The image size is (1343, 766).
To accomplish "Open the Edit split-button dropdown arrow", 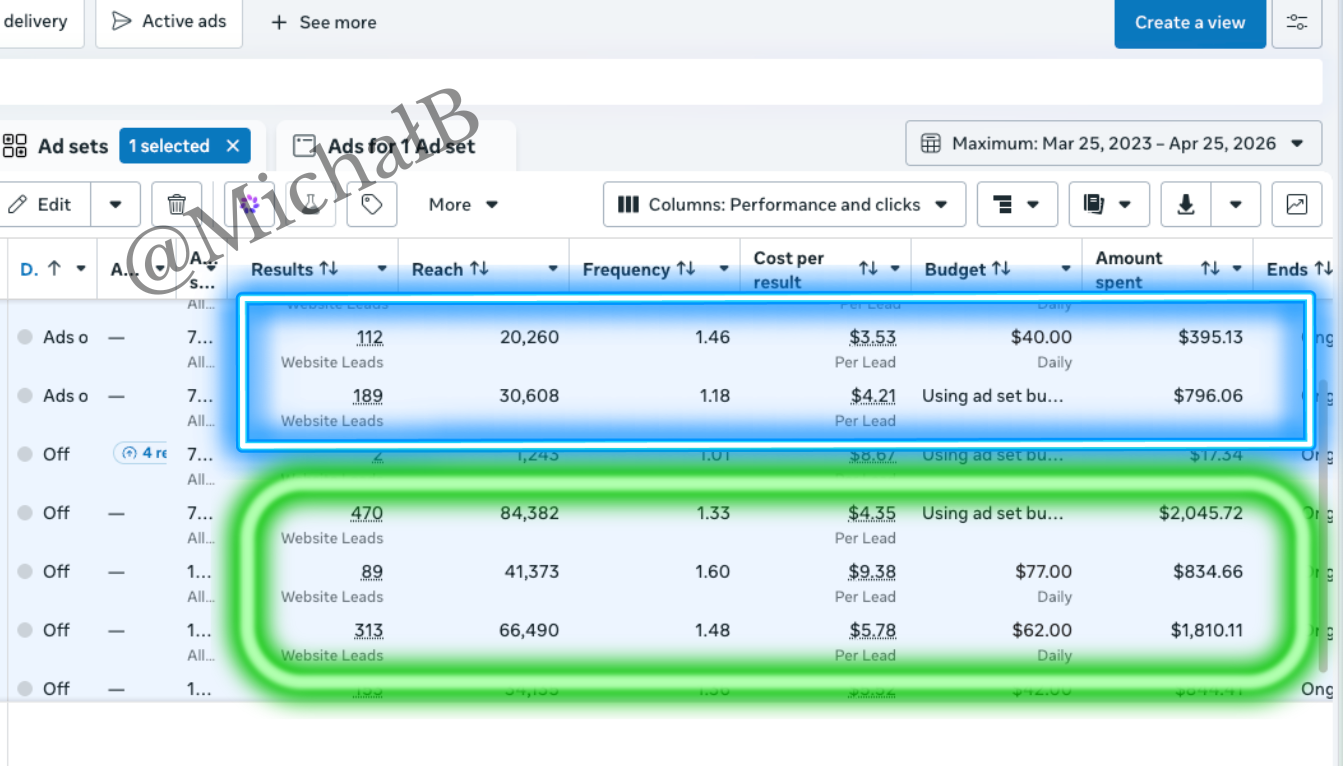I will 116,204.
